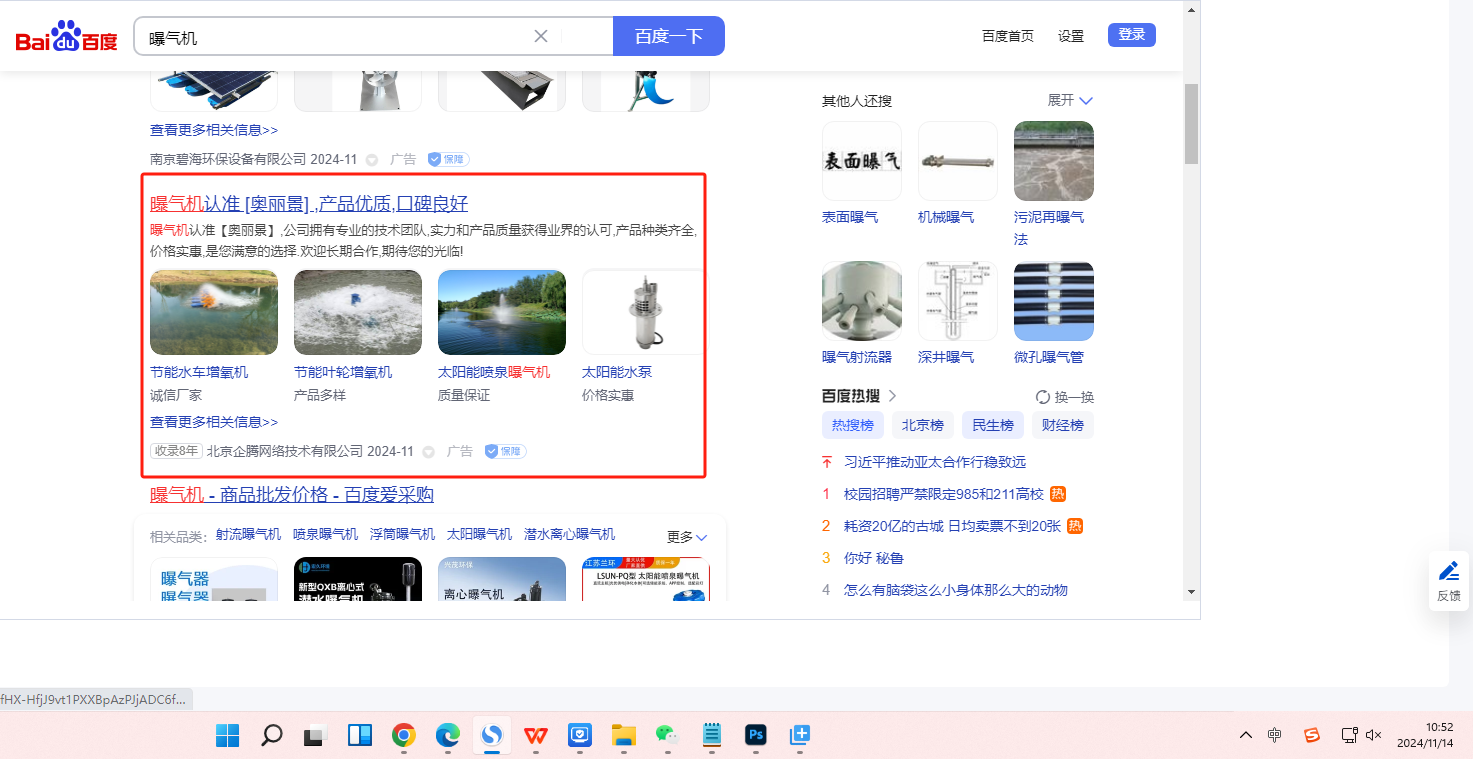This screenshot has height=759, width=1473.
Task: Click the scrollbar down arrow
Action: pyautogui.click(x=1191, y=591)
